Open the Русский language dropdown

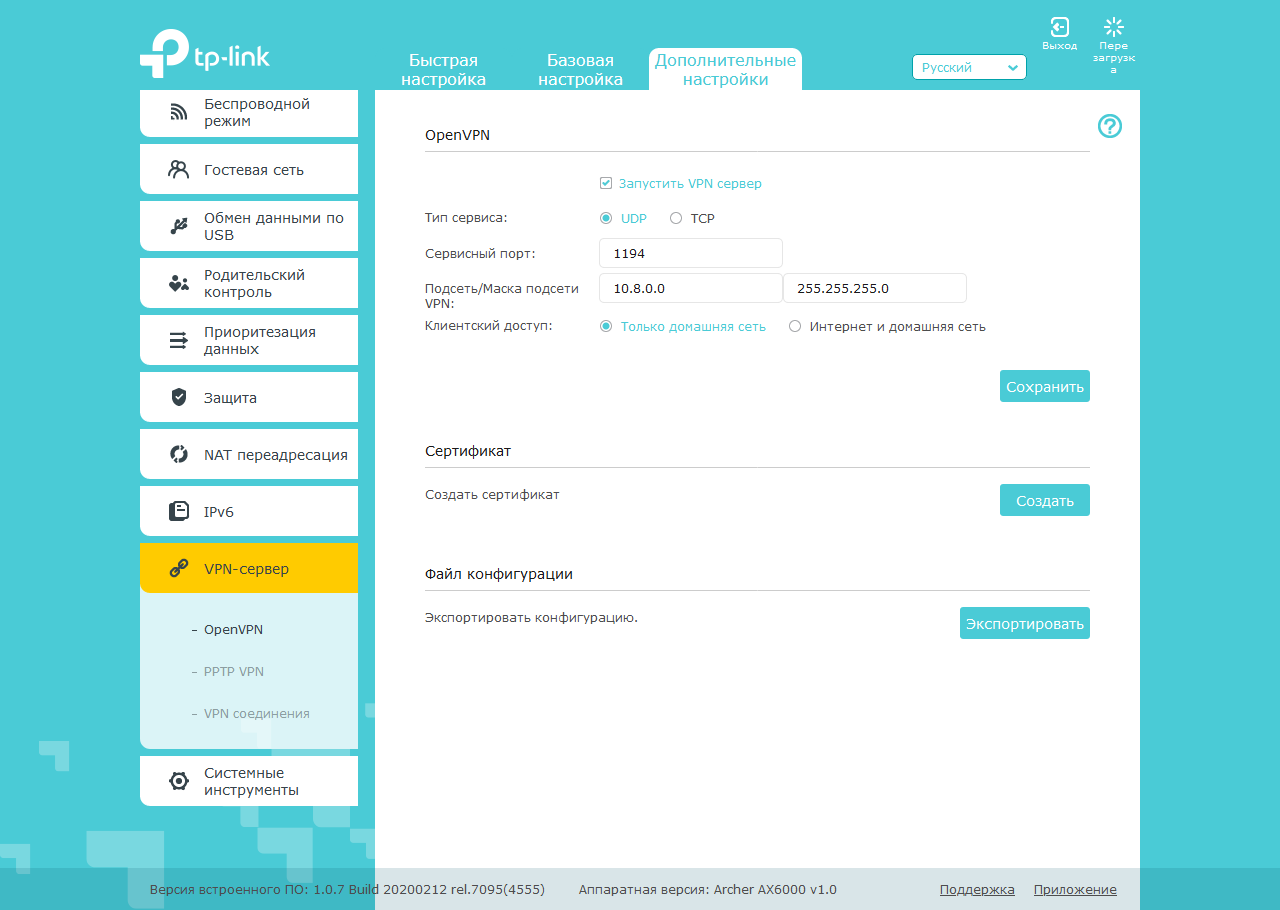click(969, 67)
